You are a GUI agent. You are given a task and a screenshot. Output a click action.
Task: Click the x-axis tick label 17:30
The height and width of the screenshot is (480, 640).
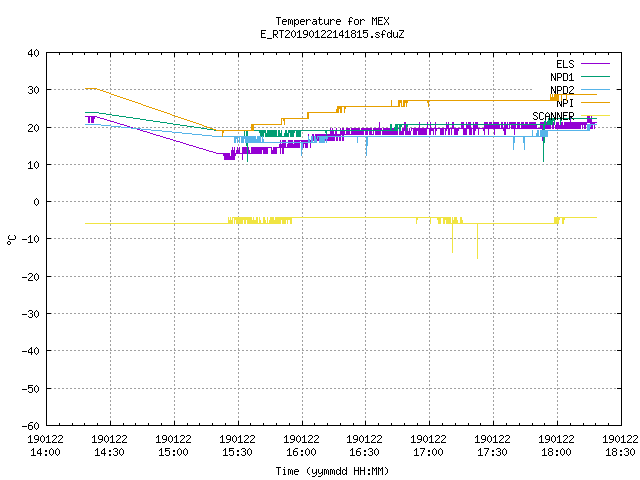(493, 452)
